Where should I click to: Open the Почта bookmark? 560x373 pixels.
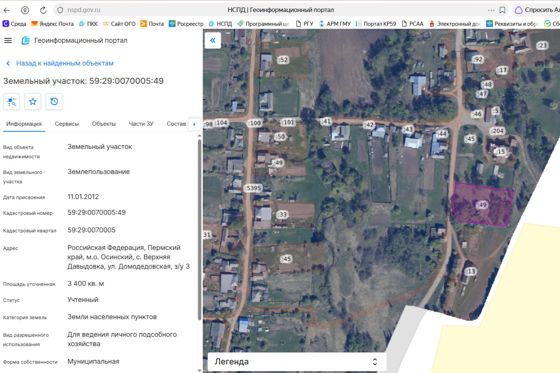coord(152,24)
